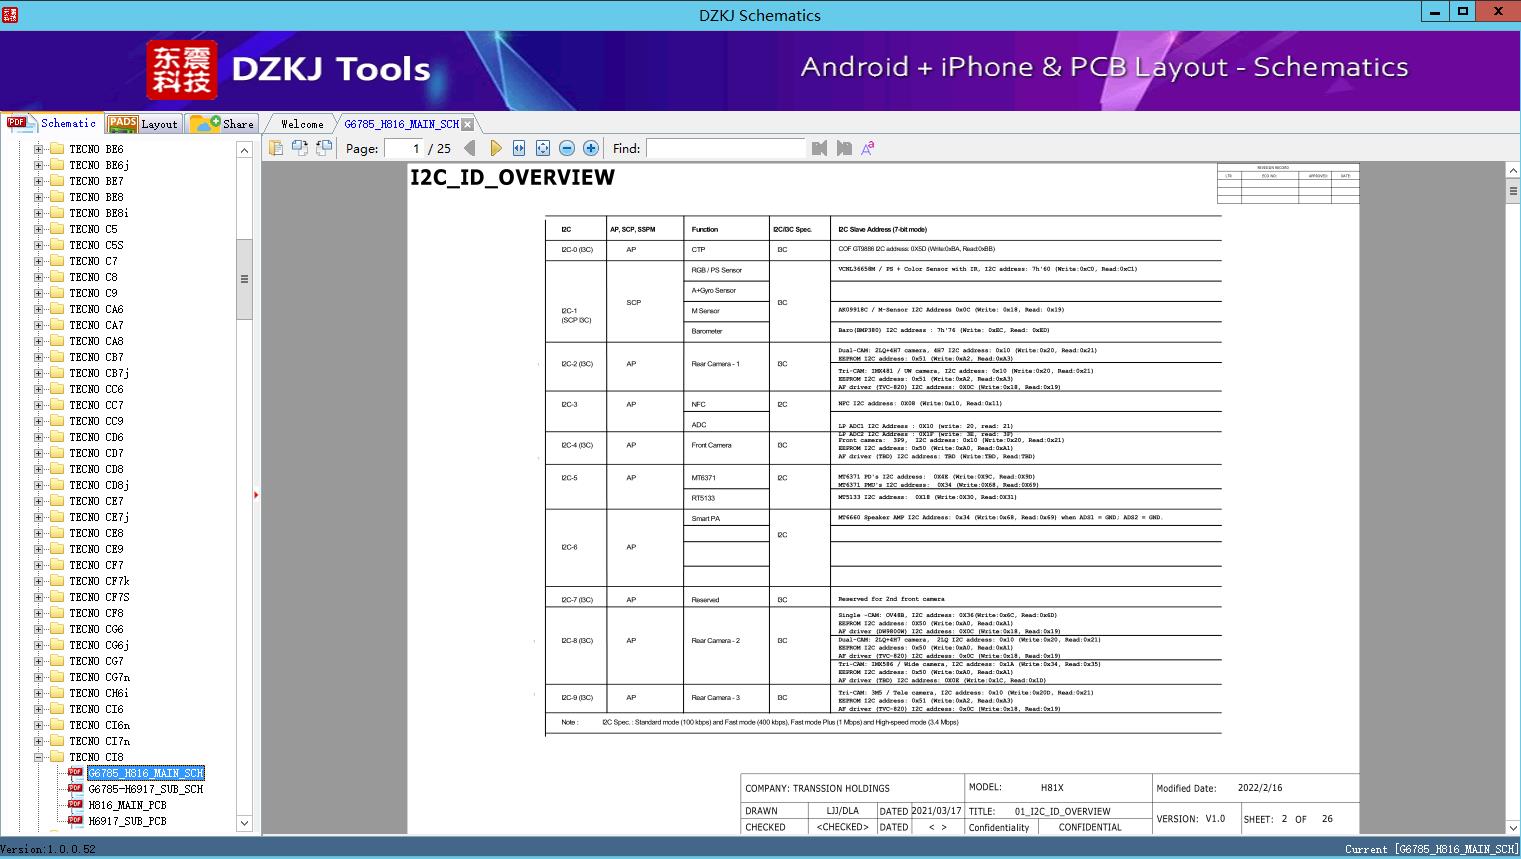
Task: Zoom out with the minus icon
Action: click(x=567, y=148)
